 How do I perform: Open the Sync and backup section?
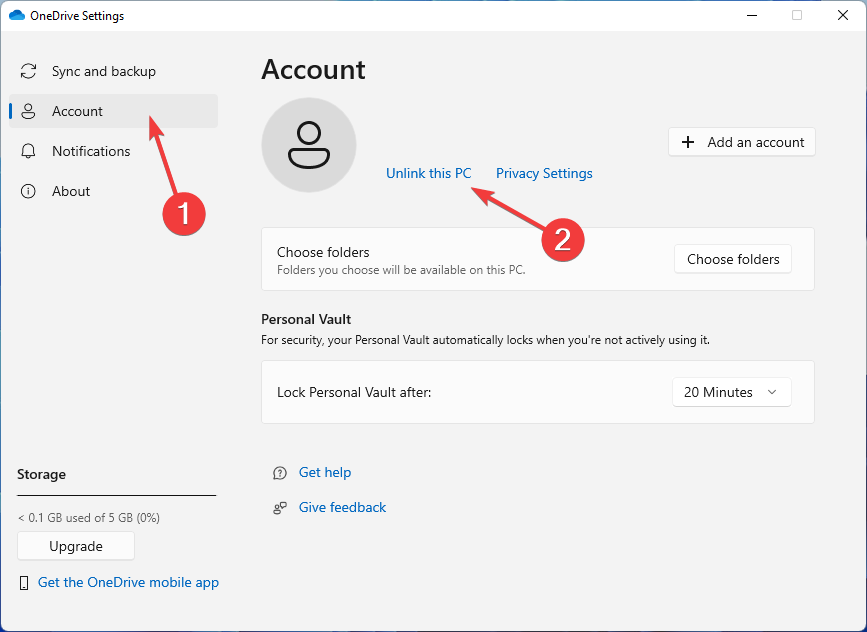pyautogui.click(x=113, y=71)
